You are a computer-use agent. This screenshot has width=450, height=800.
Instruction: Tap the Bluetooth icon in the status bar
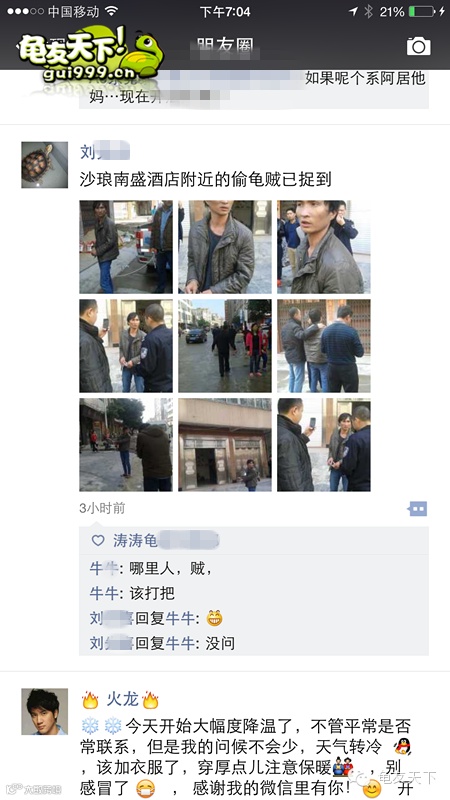pyautogui.click(x=368, y=11)
